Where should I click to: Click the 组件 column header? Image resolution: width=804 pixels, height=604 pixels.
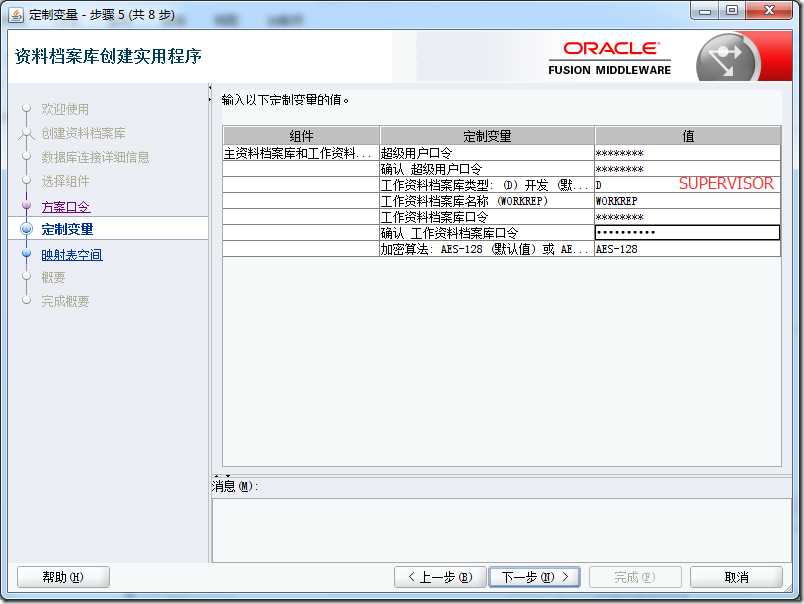301,136
